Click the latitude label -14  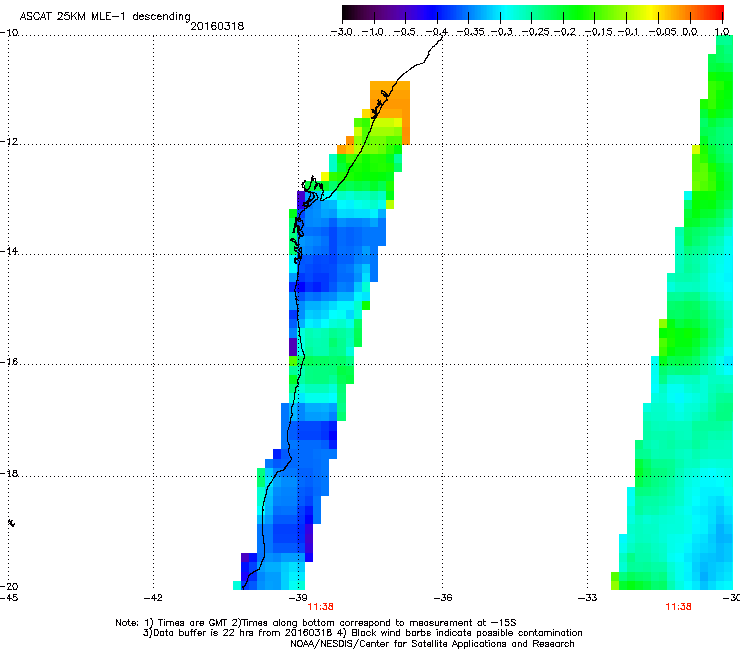click(x=9, y=251)
